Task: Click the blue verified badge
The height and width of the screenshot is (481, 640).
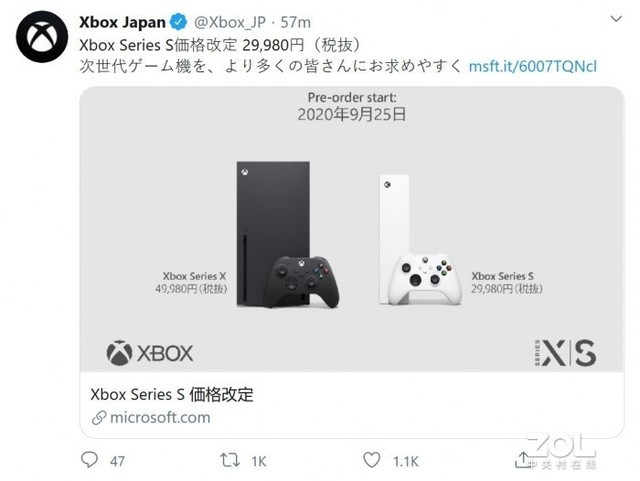Action: [178, 22]
